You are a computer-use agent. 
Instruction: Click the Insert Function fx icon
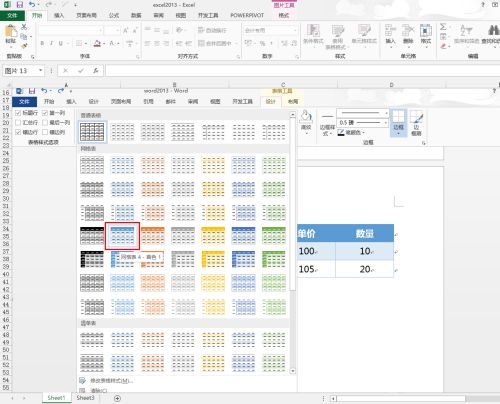click(96, 71)
